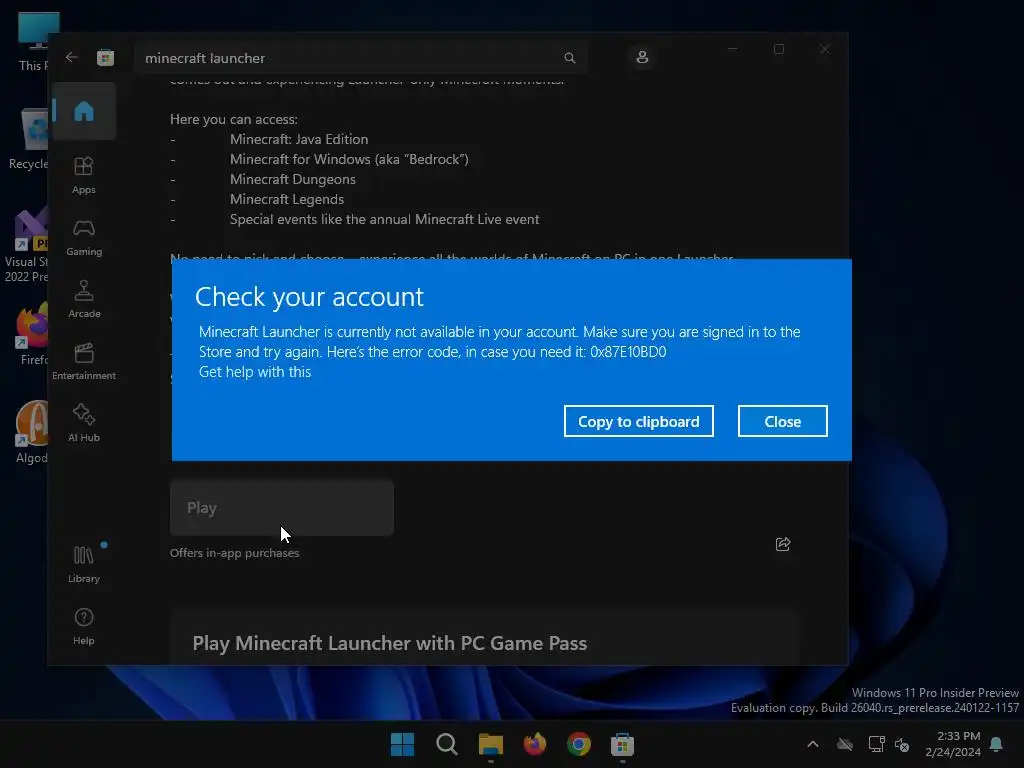1024x768 pixels.
Task: Open the Library in sidebar
Action: click(84, 565)
